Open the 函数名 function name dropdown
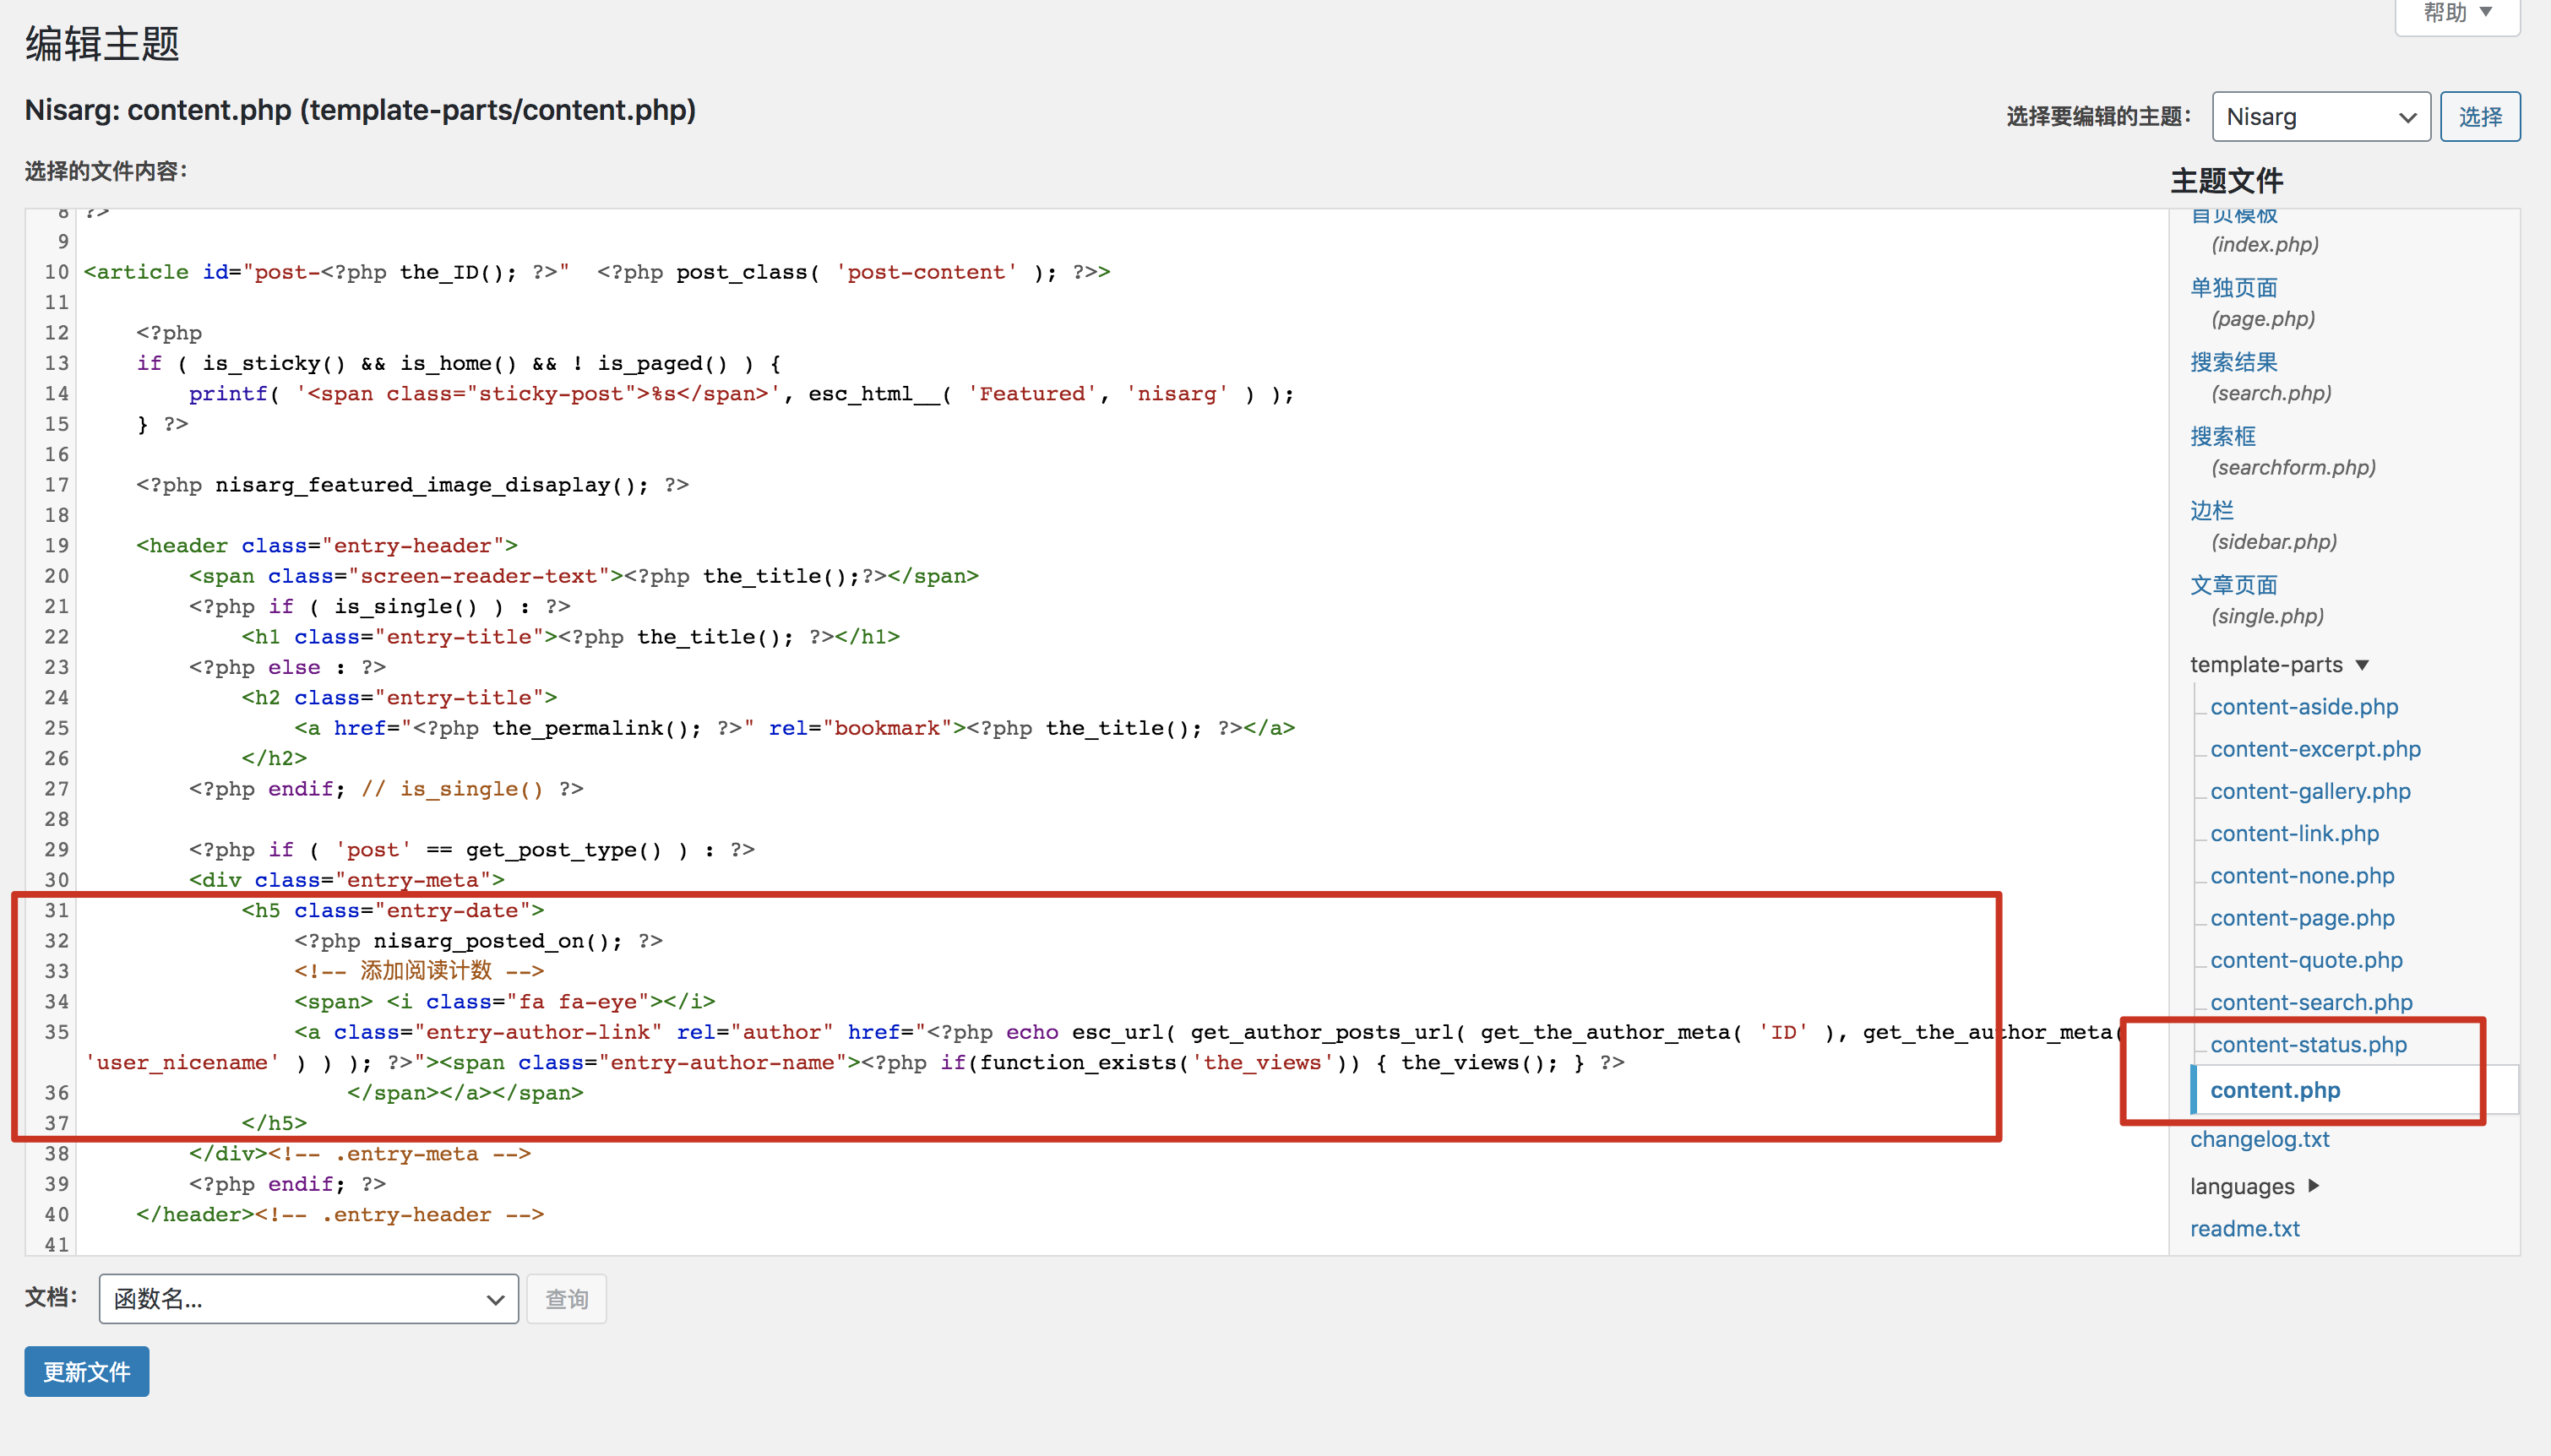The image size is (2551, 1456). [307, 1298]
